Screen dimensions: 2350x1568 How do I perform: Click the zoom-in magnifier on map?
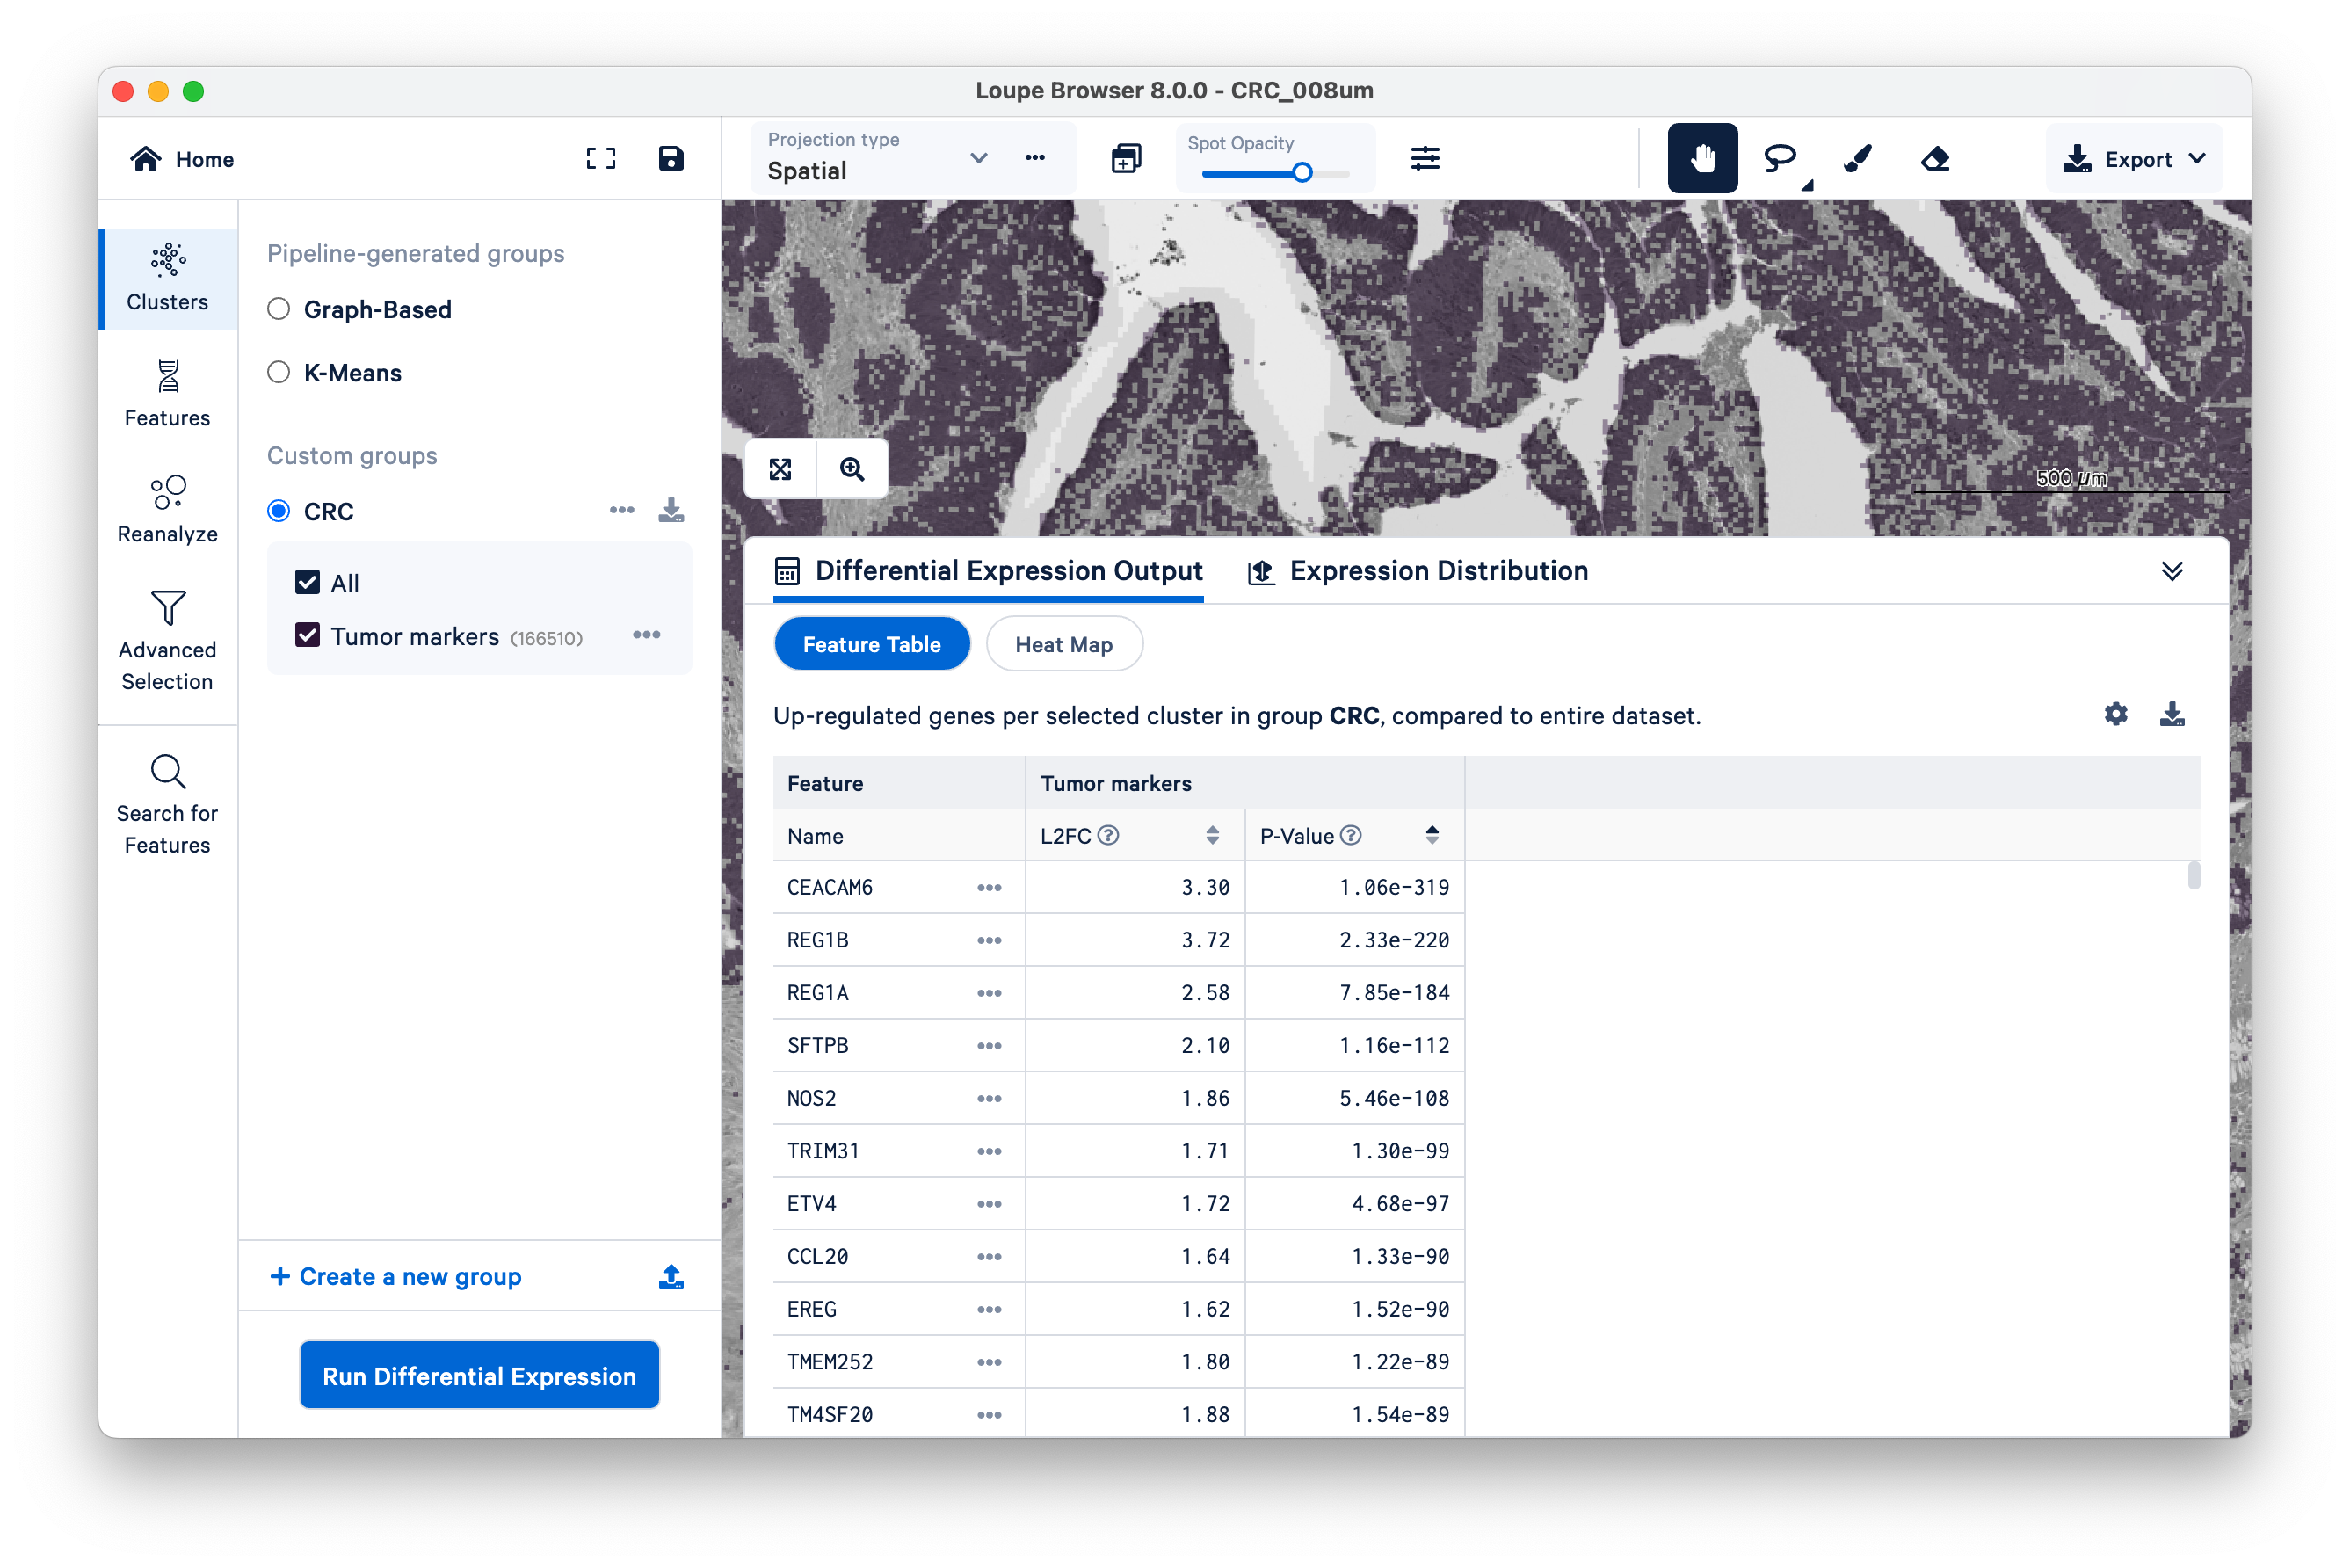pyautogui.click(x=852, y=469)
